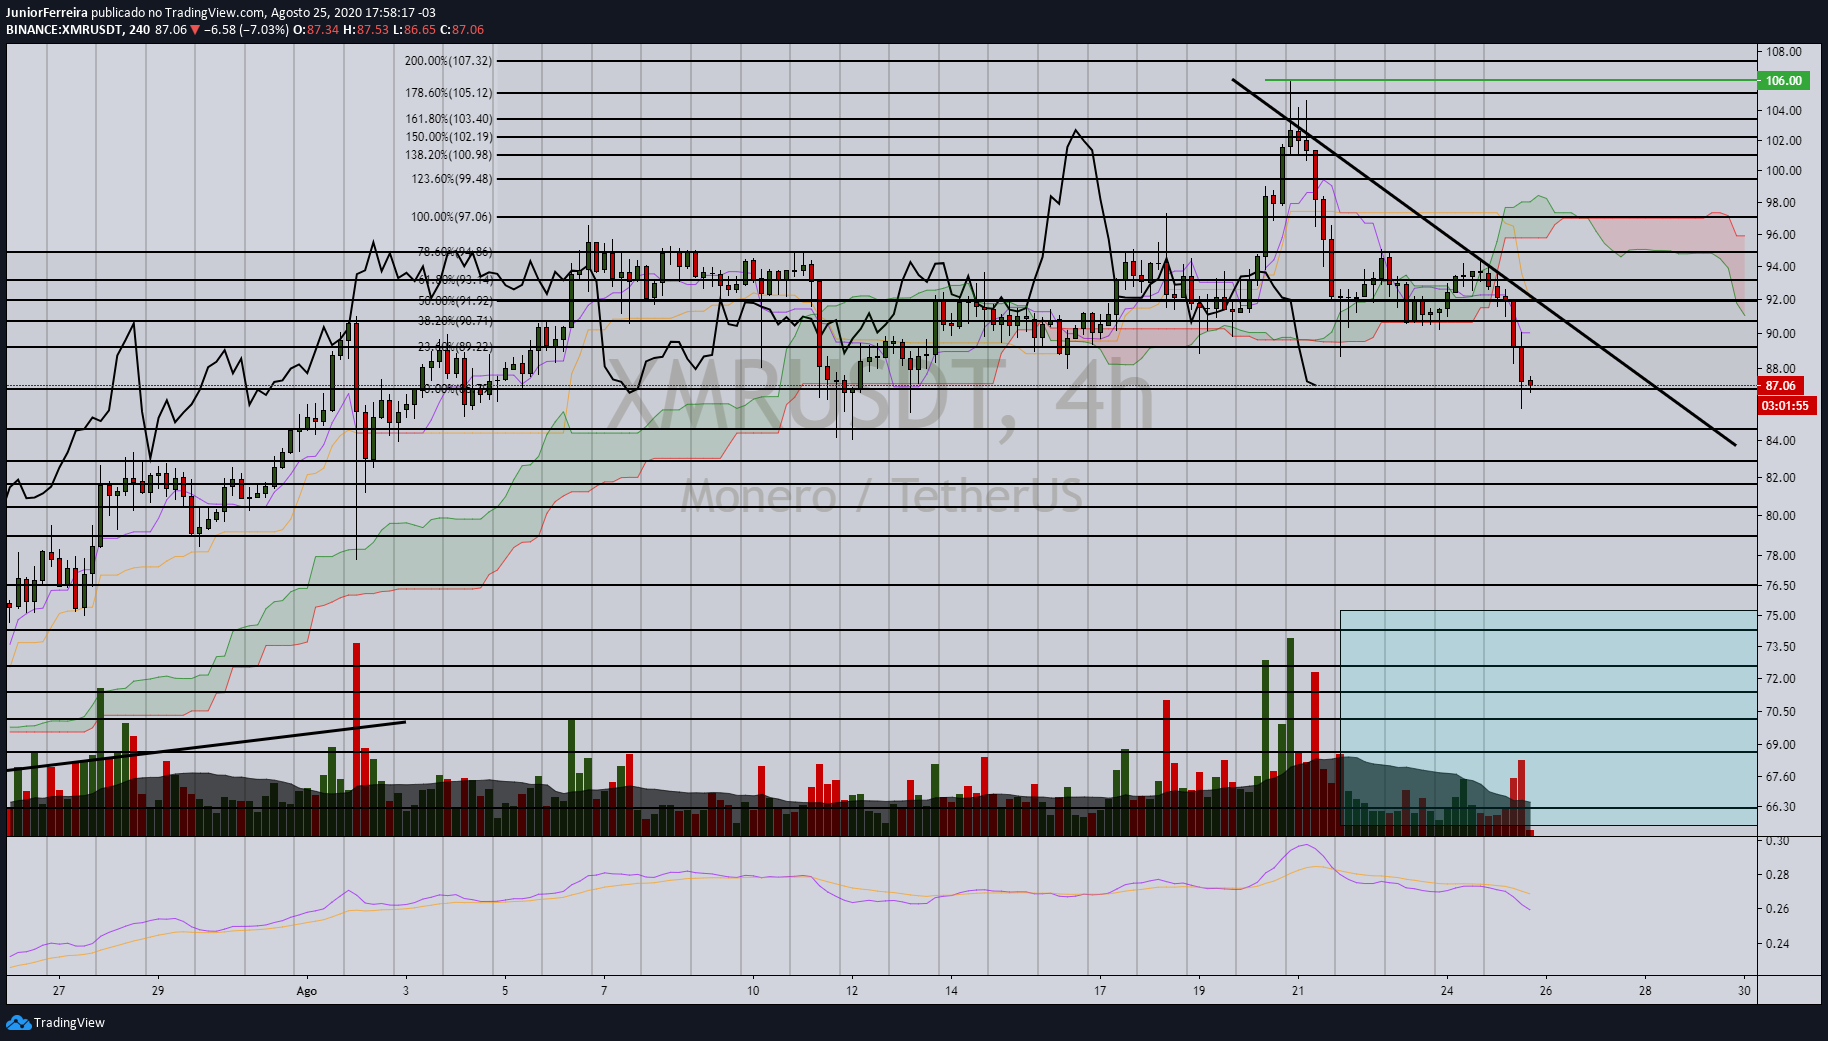Screen dimensions: 1828x1041
Task: Click the −6.58 (−7.03%) change value
Action: (x=246, y=30)
